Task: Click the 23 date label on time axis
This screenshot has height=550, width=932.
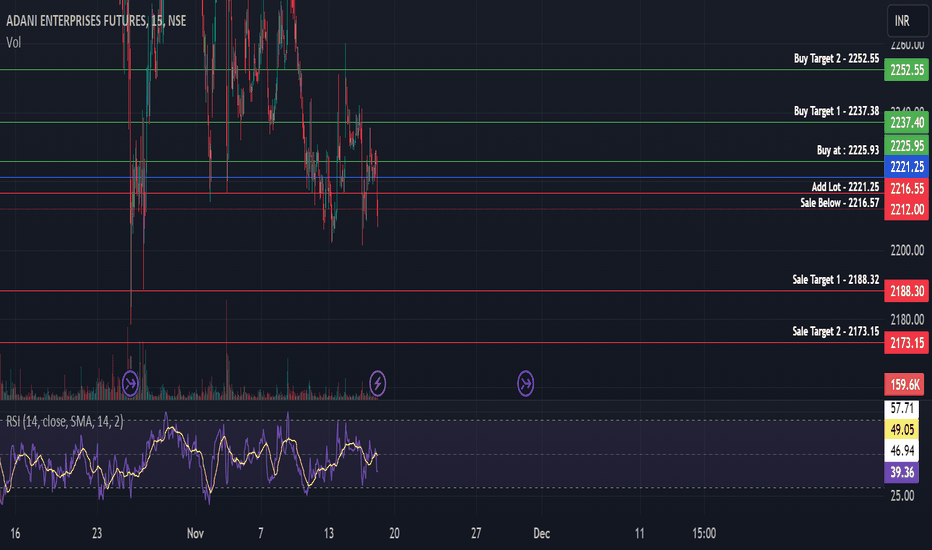Action: (x=97, y=533)
